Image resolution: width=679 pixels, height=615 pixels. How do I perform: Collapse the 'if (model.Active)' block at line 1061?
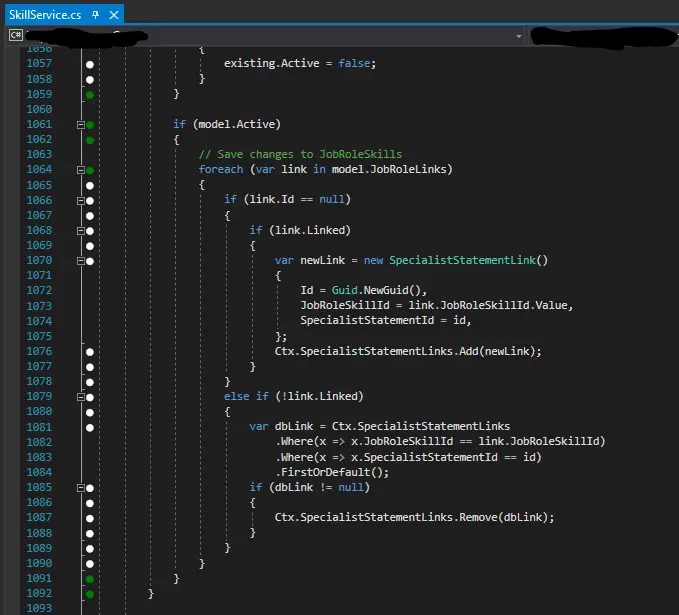81,125
